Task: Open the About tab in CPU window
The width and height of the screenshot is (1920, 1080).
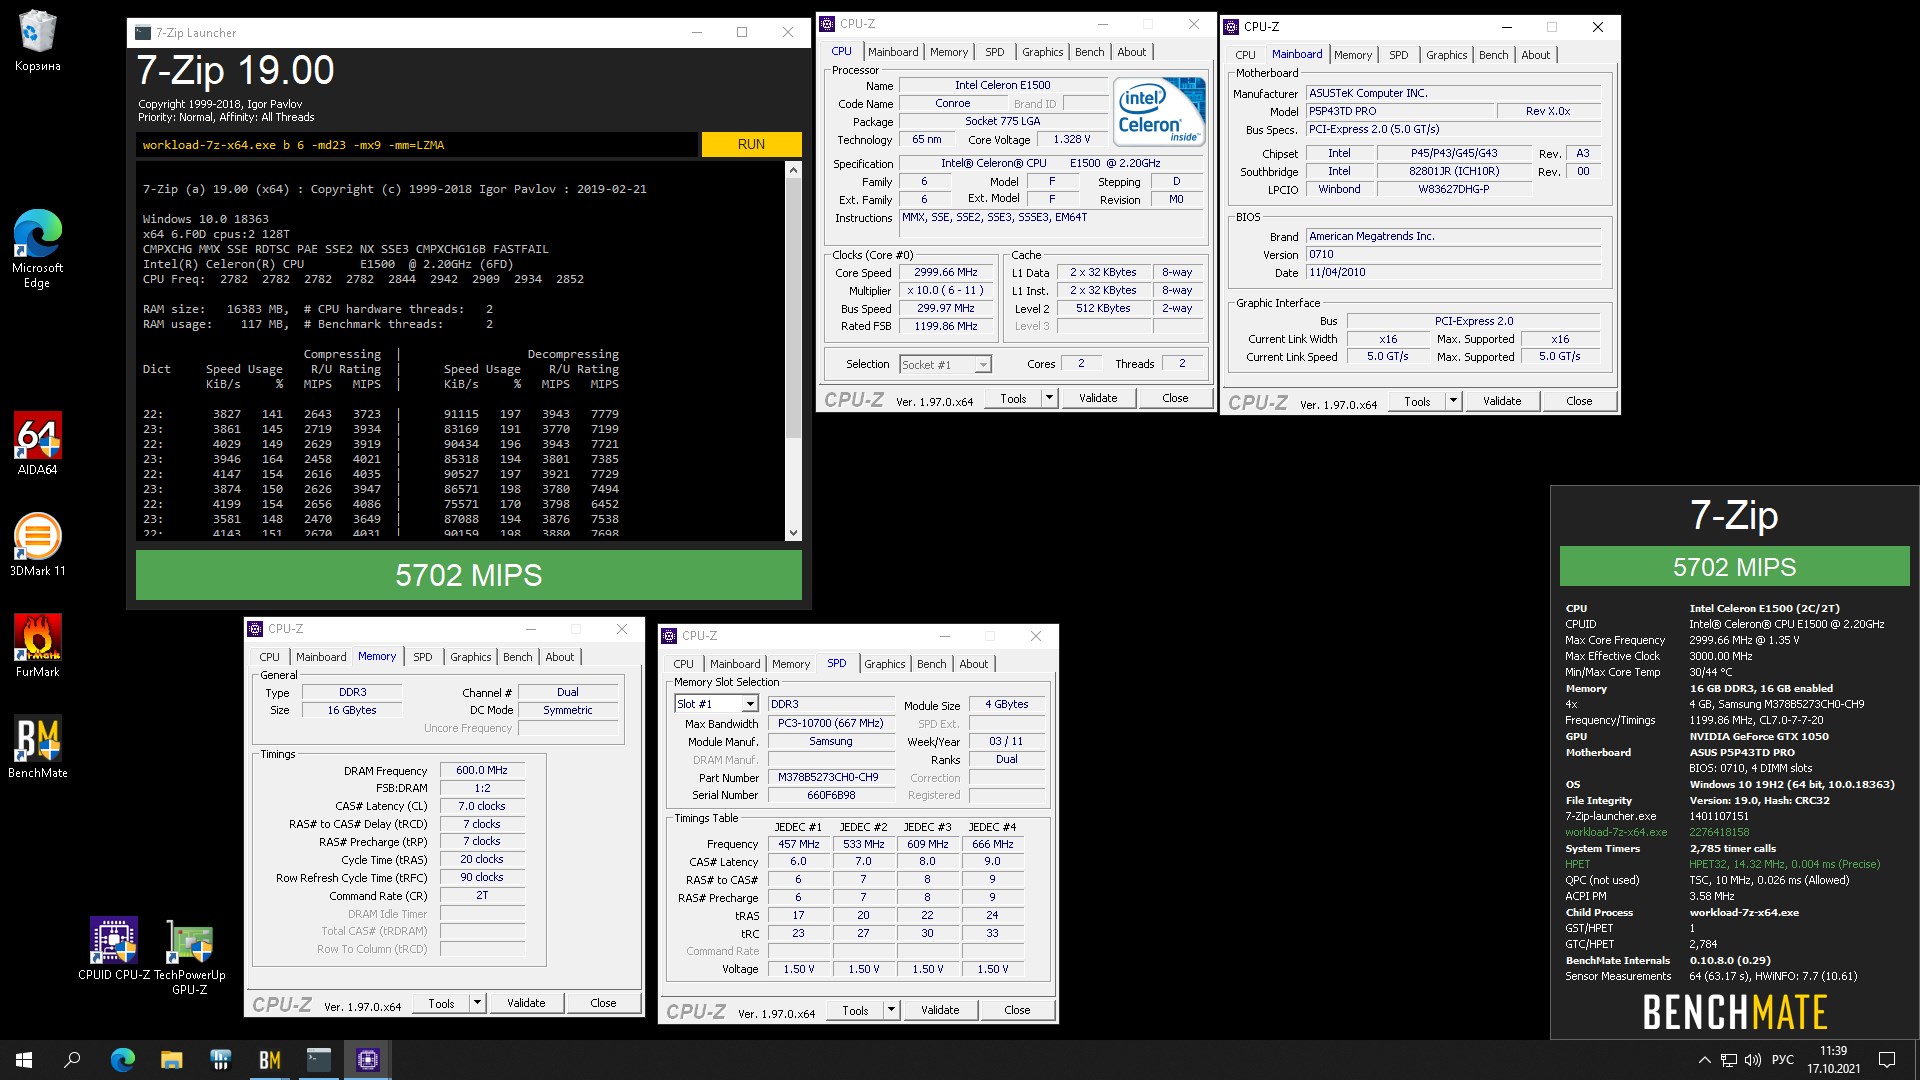Action: coord(1131,52)
